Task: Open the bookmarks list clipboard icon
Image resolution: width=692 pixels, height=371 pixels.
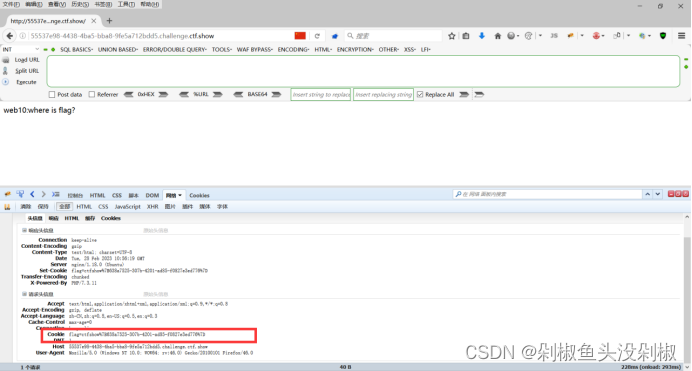Action: coord(466,36)
